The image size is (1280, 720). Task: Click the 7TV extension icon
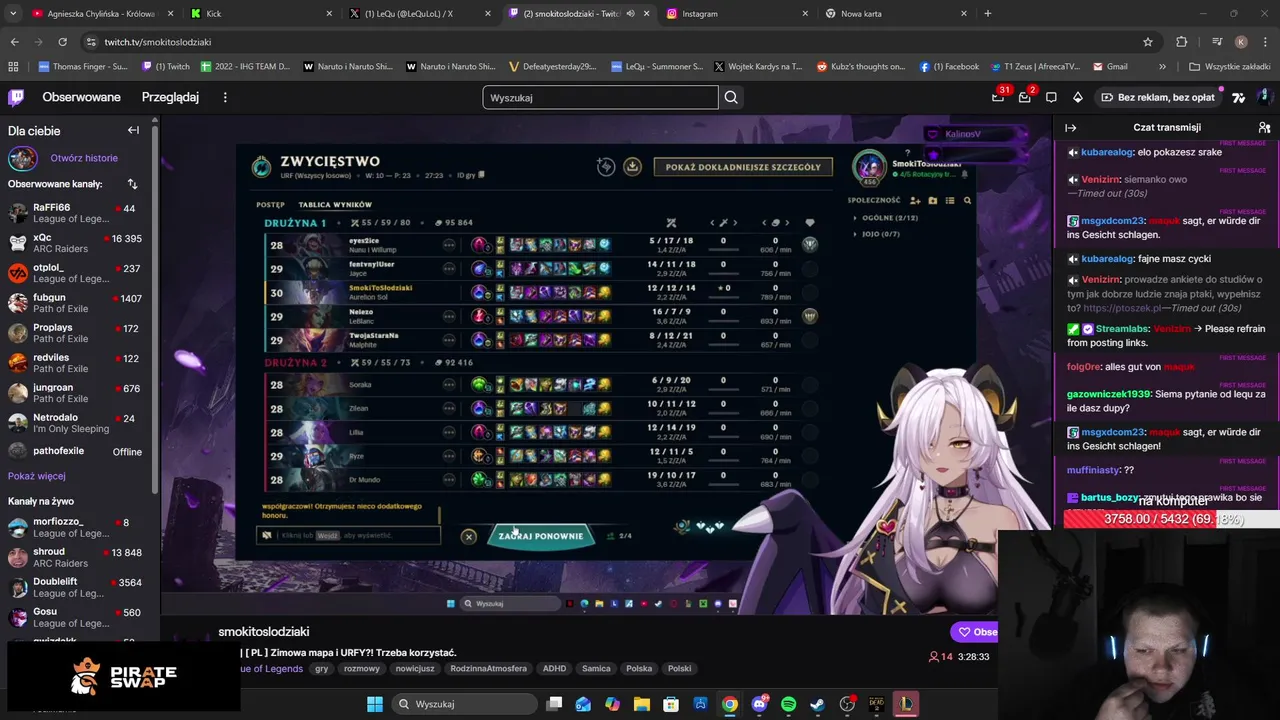(1239, 97)
